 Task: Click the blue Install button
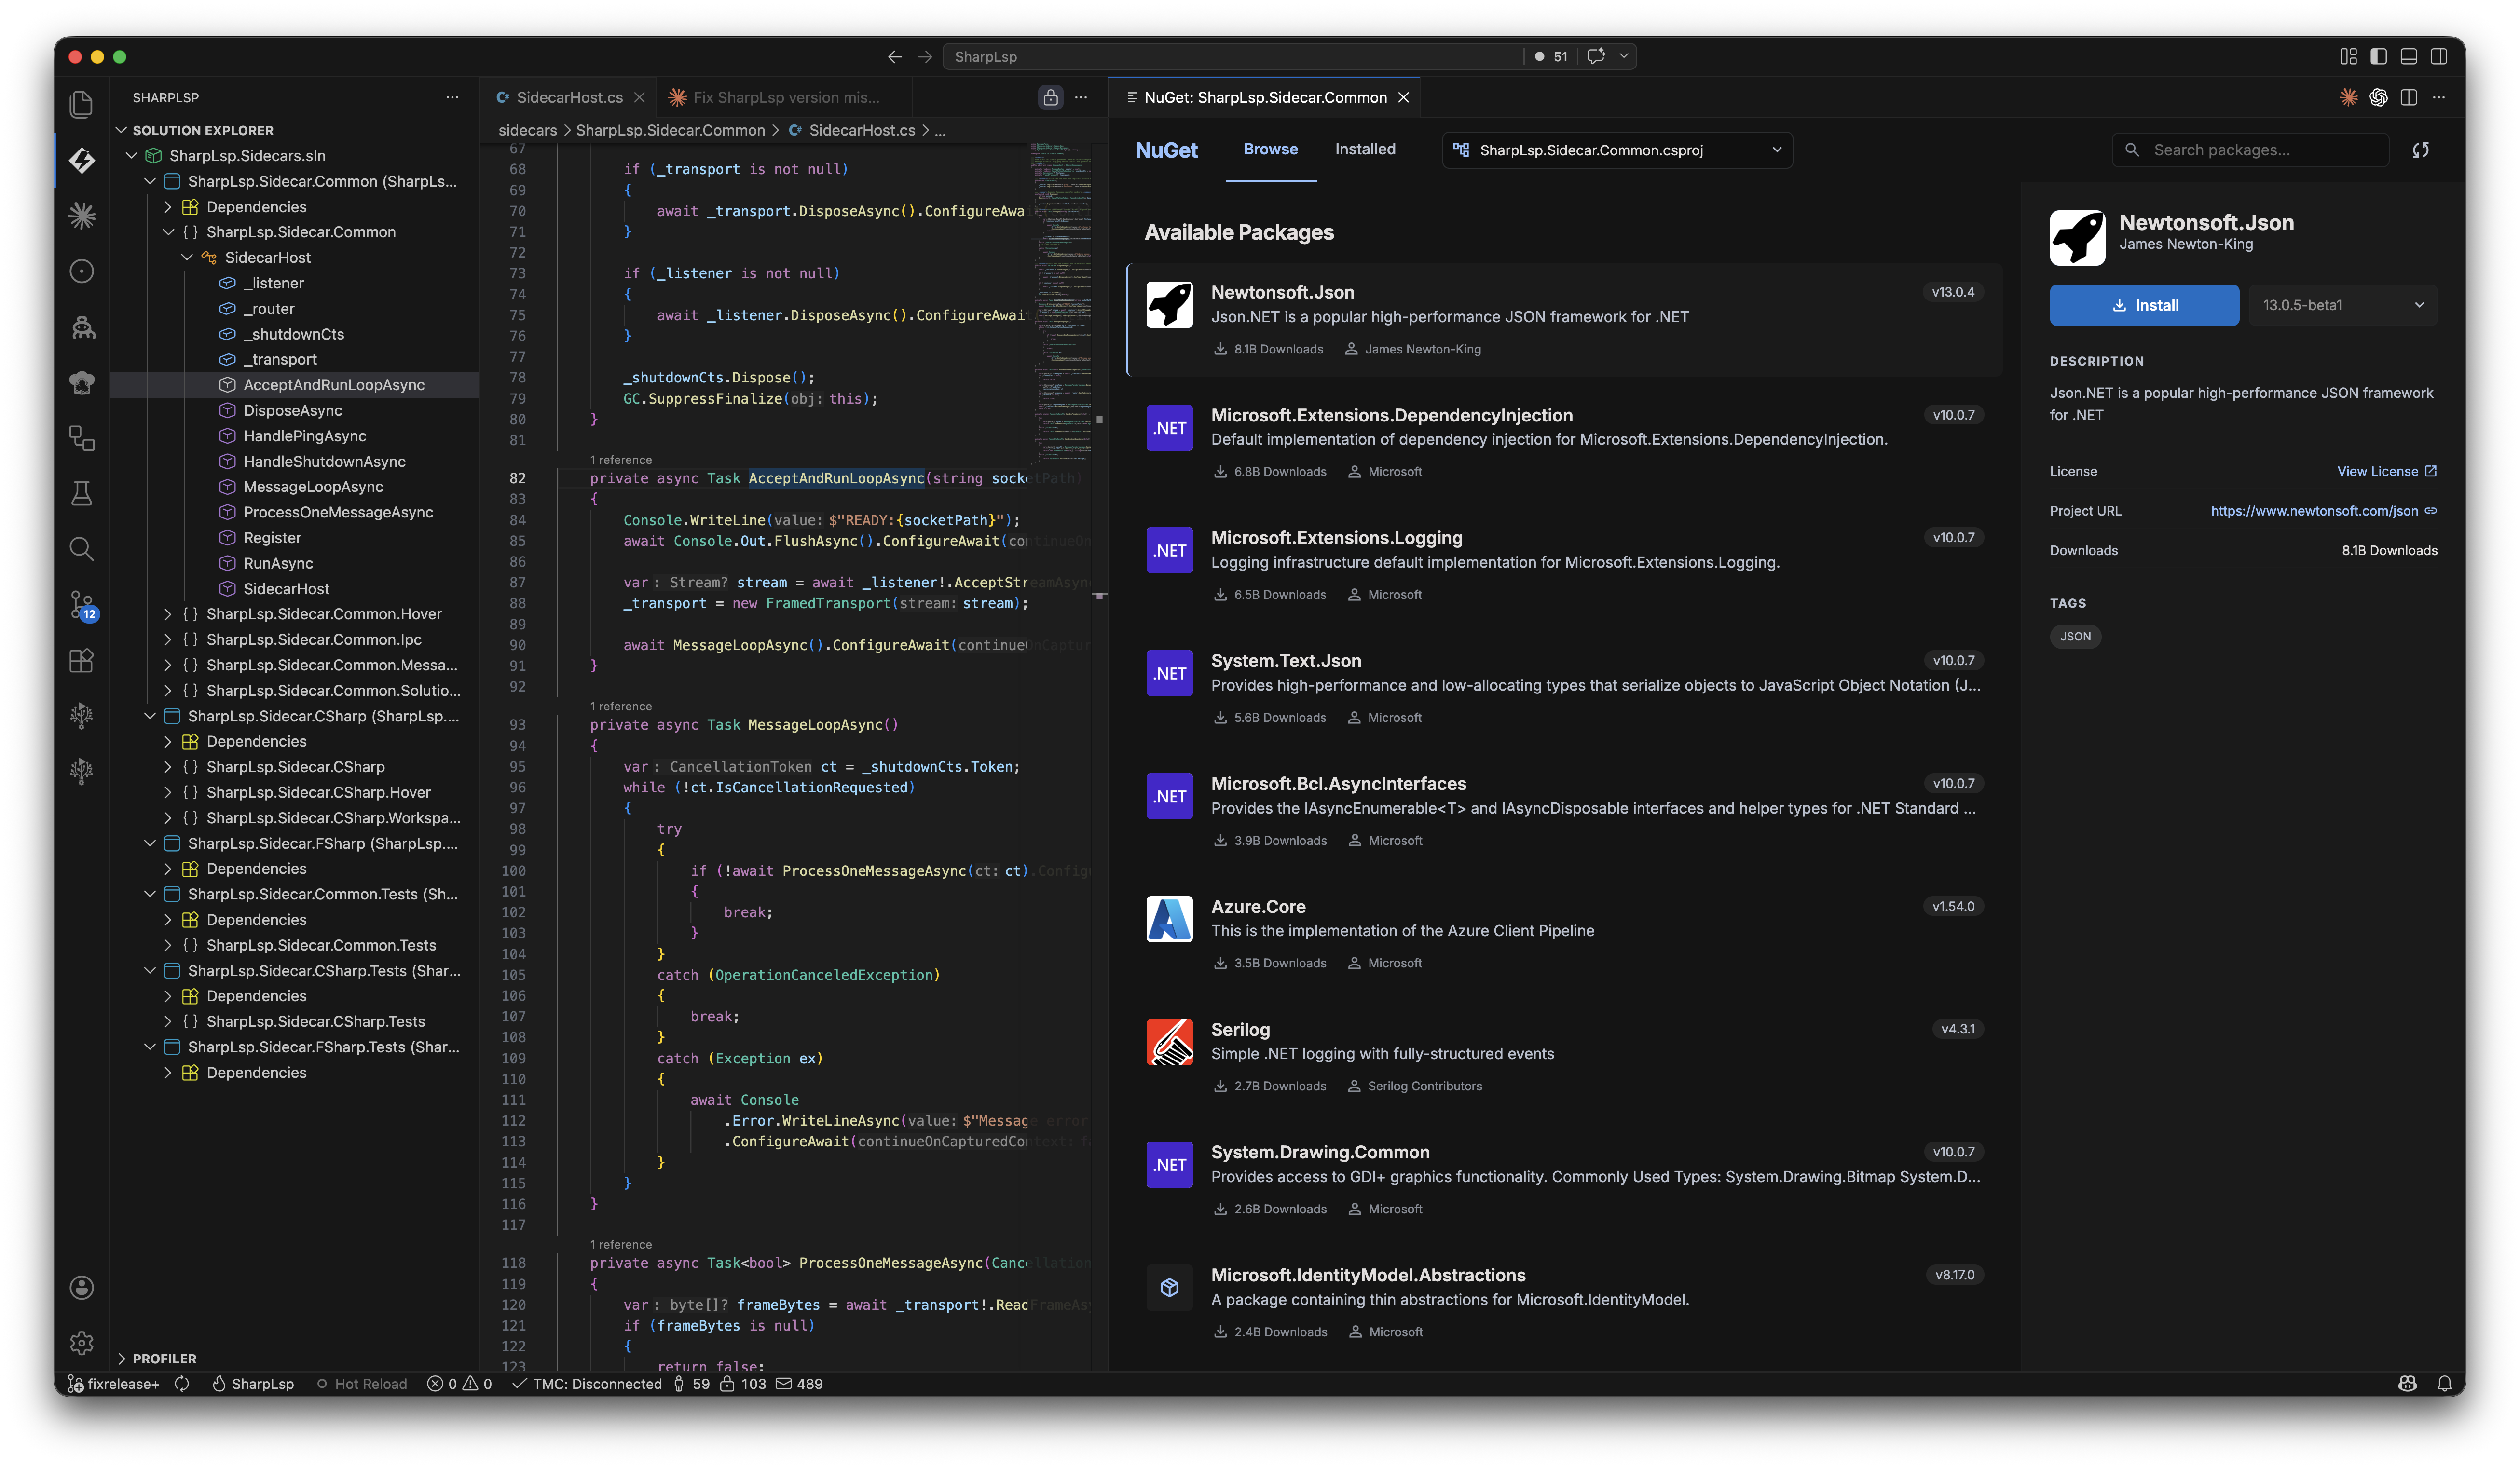tap(2144, 305)
